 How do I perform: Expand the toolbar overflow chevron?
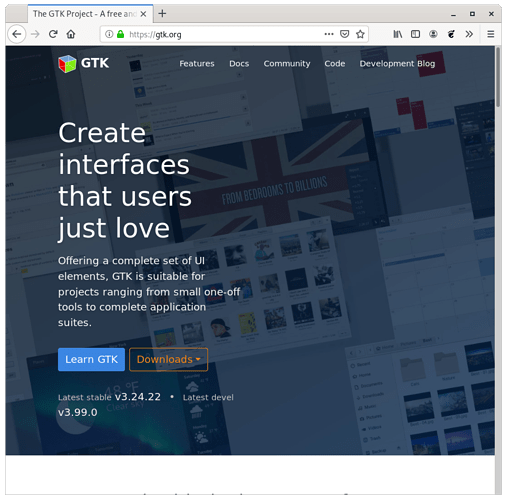pyautogui.click(x=469, y=34)
